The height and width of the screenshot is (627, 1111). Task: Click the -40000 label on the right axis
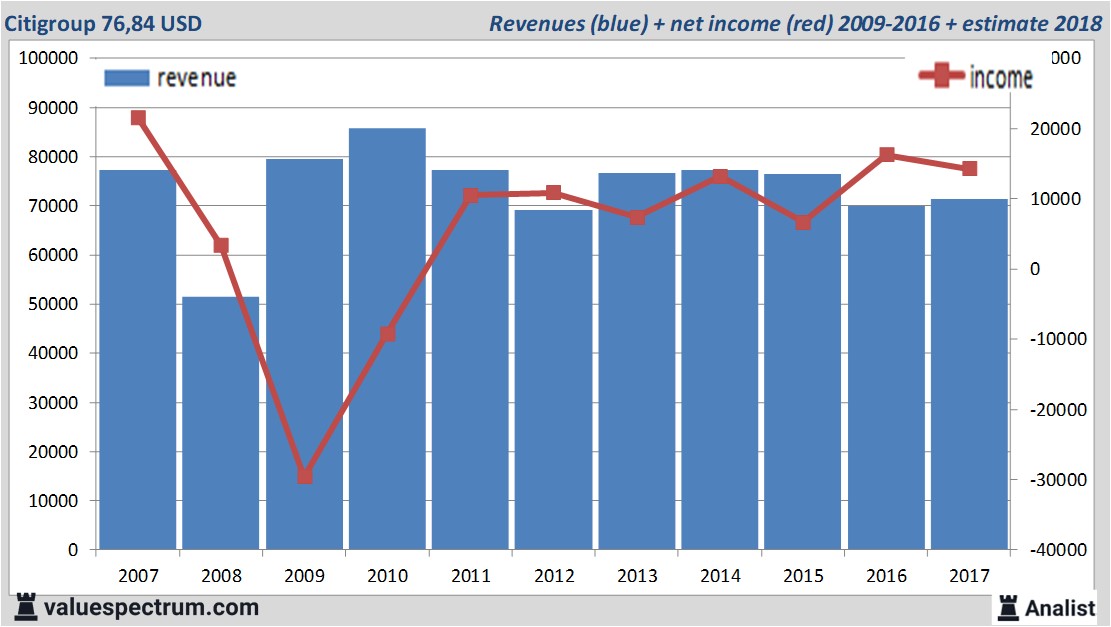tap(1058, 550)
